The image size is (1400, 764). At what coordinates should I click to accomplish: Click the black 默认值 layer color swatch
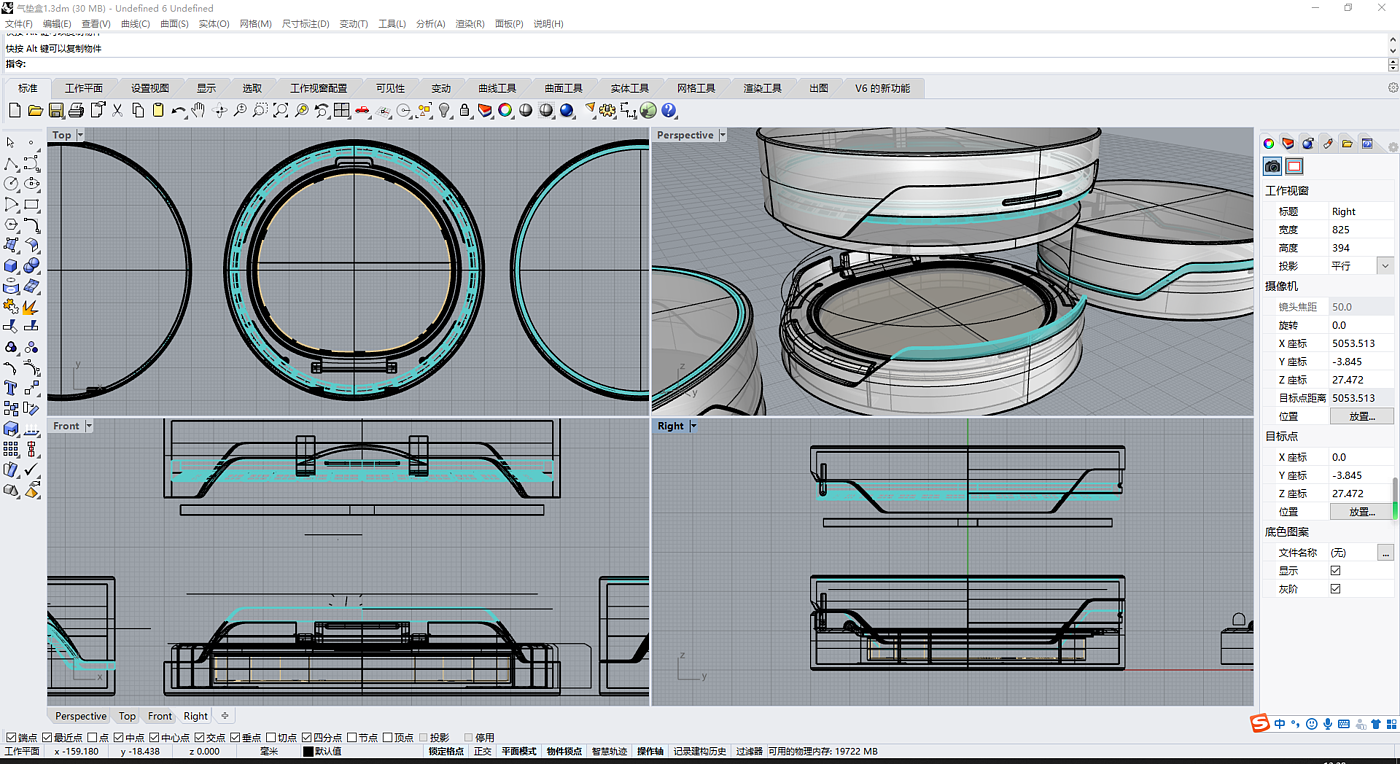308,751
